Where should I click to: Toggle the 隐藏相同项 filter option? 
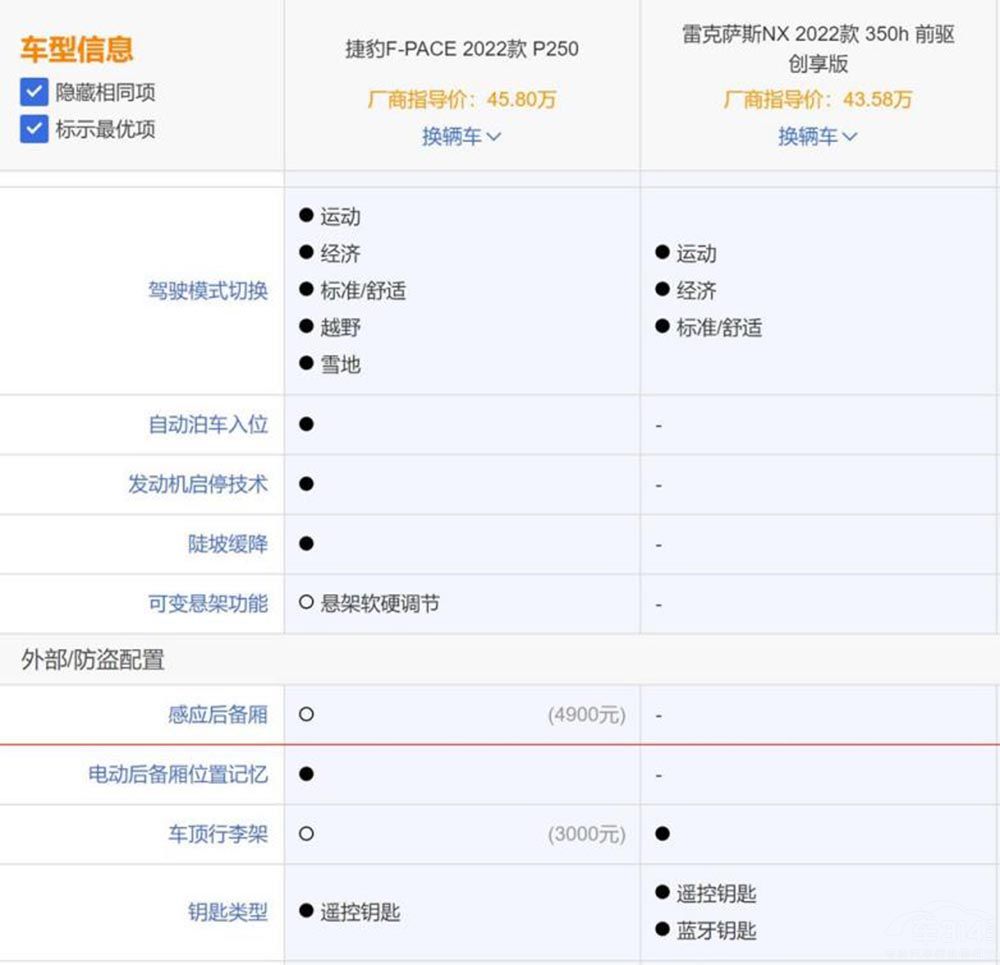[33, 92]
